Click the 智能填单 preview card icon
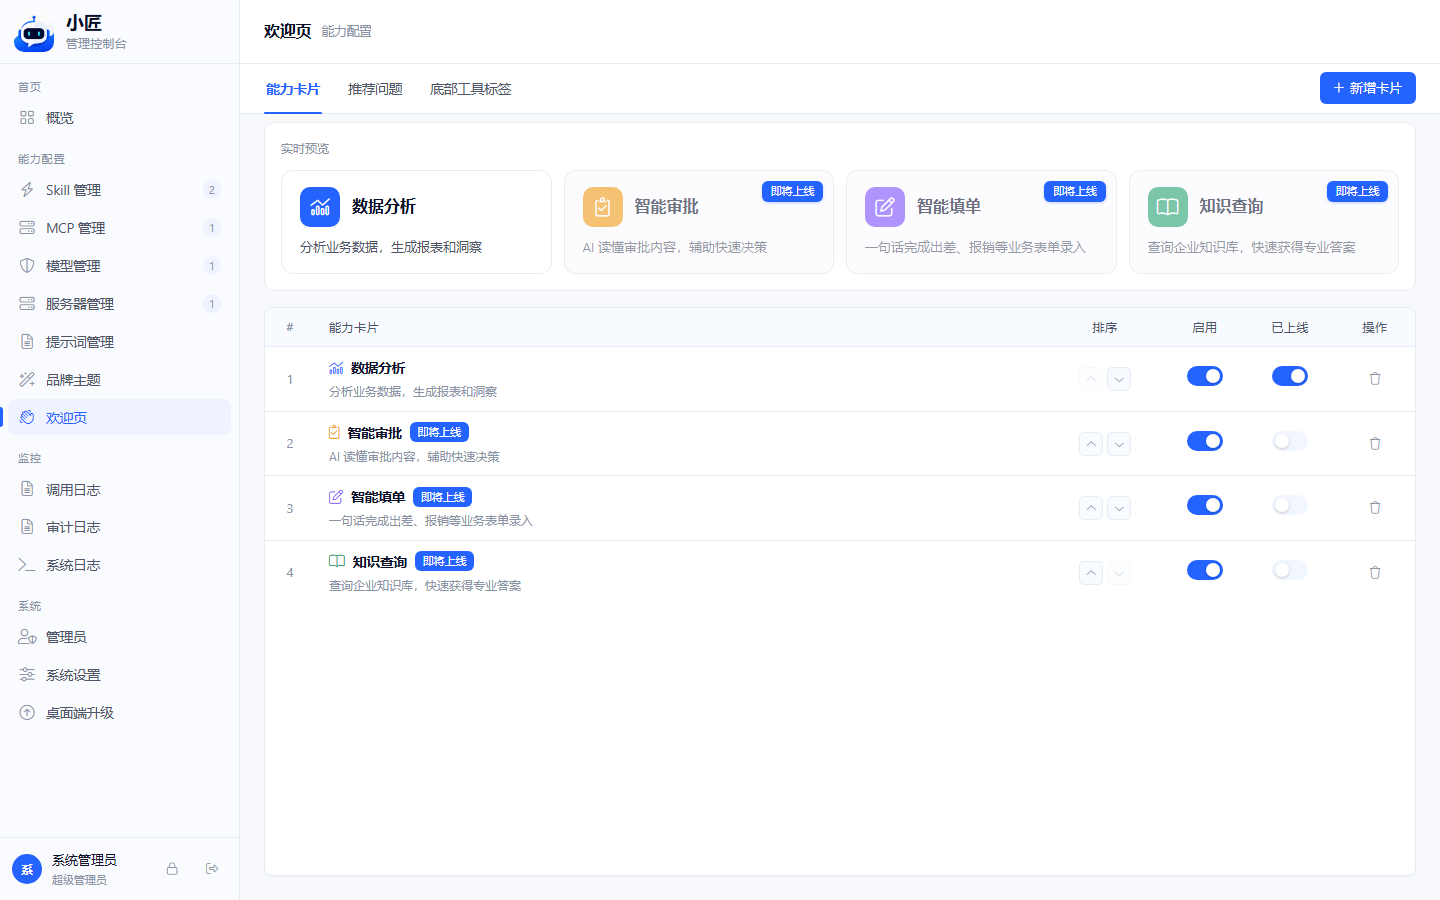1440x900 pixels. (x=885, y=207)
